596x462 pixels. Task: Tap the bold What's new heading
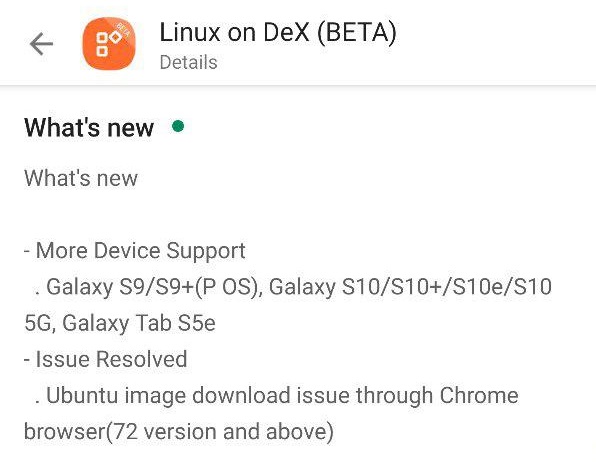pos(89,127)
